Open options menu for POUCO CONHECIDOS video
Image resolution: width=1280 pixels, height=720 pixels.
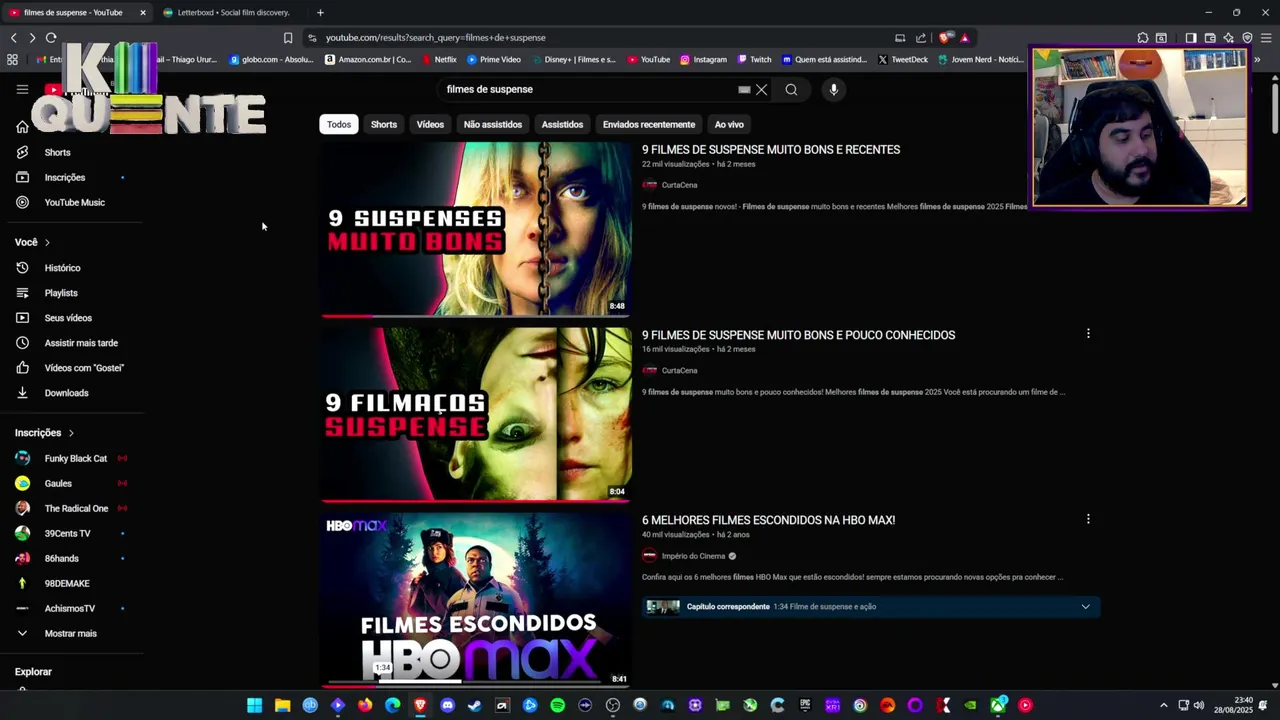tap(1088, 334)
